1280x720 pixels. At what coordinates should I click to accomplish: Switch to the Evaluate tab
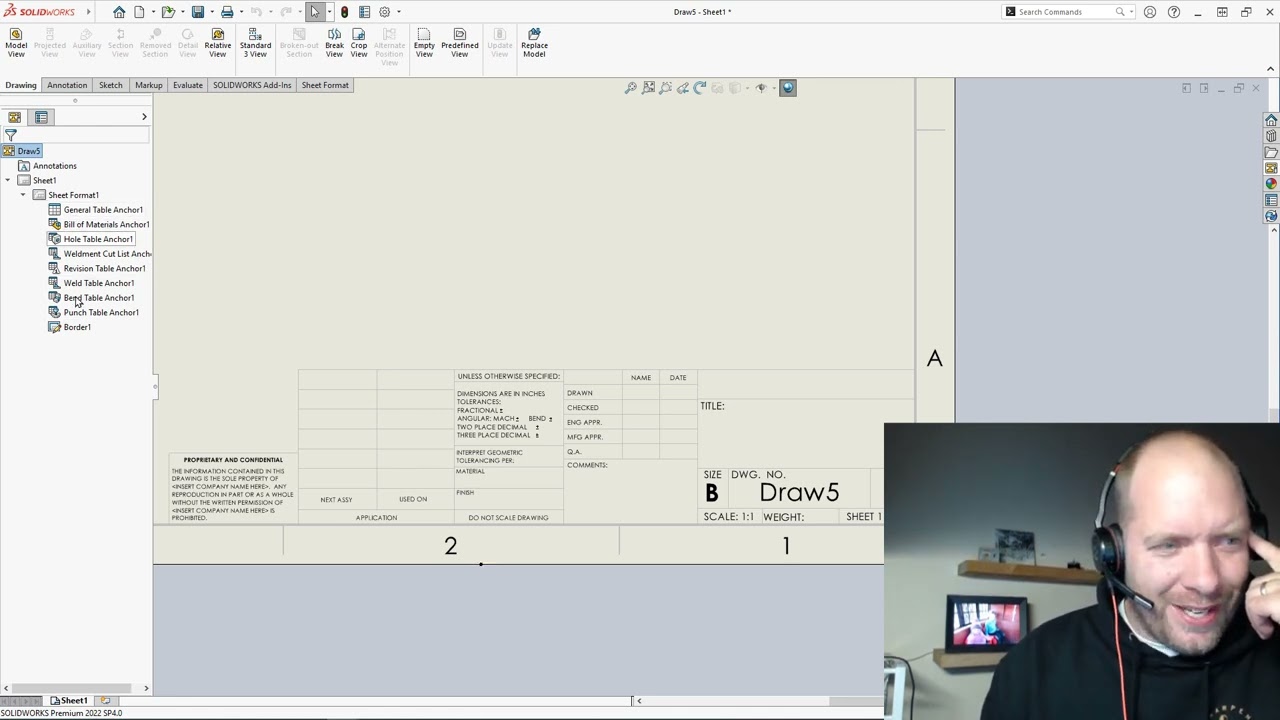(x=187, y=85)
